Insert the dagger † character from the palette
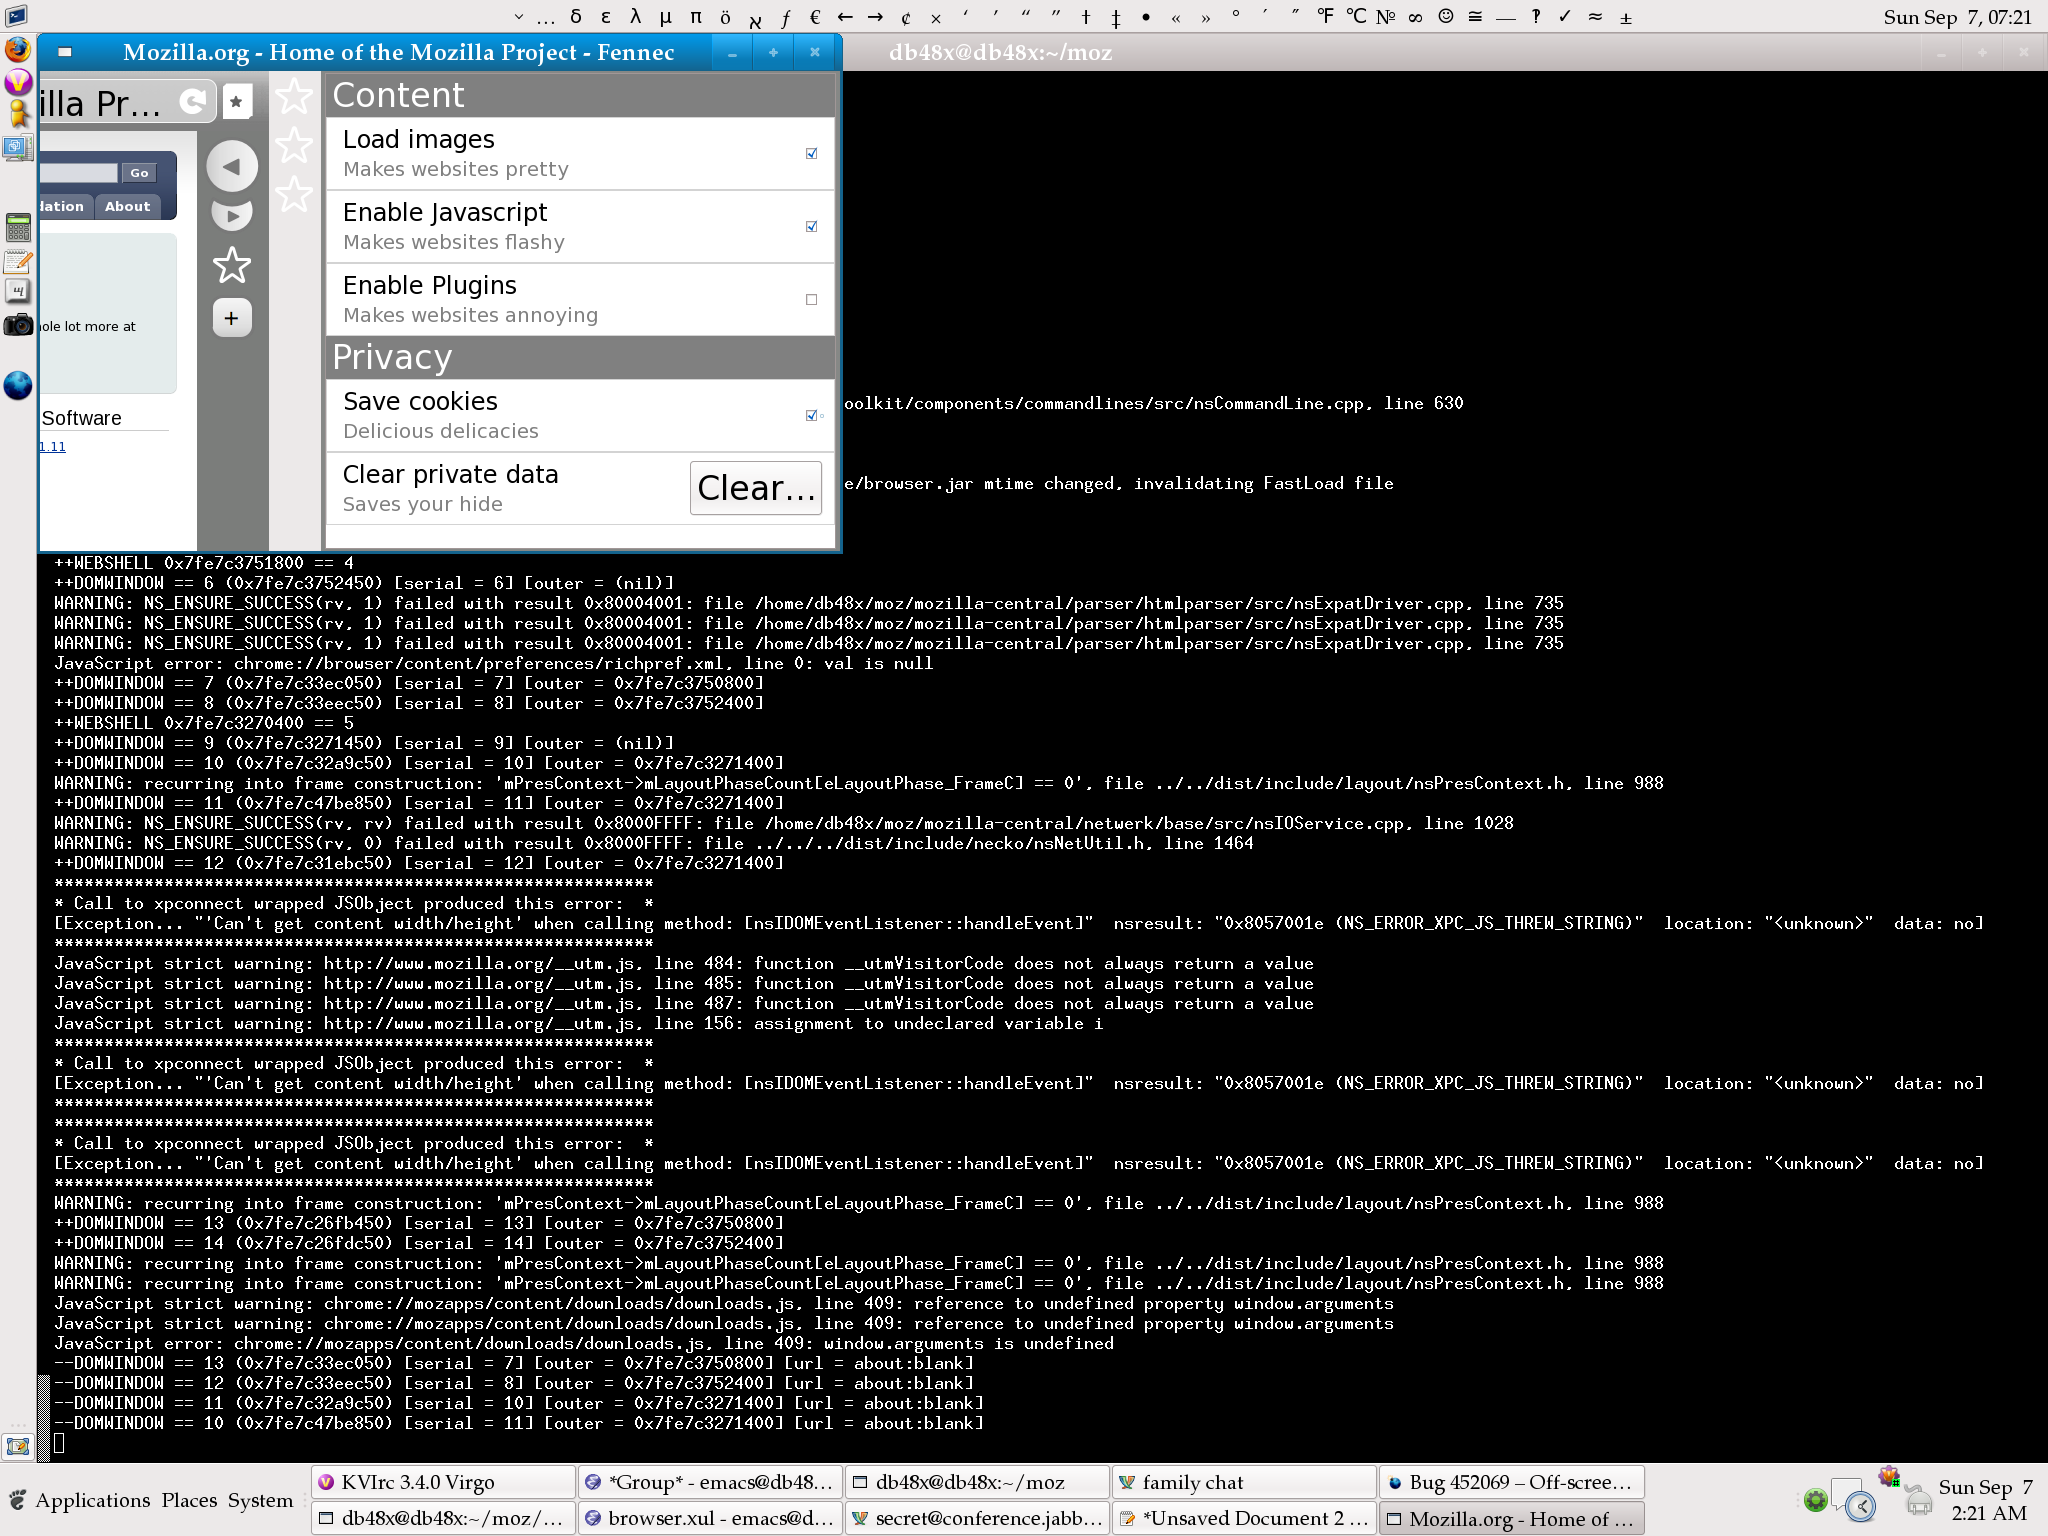Image resolution: width=2048 pixels, height=1536 pixels. click(1086, 16)
